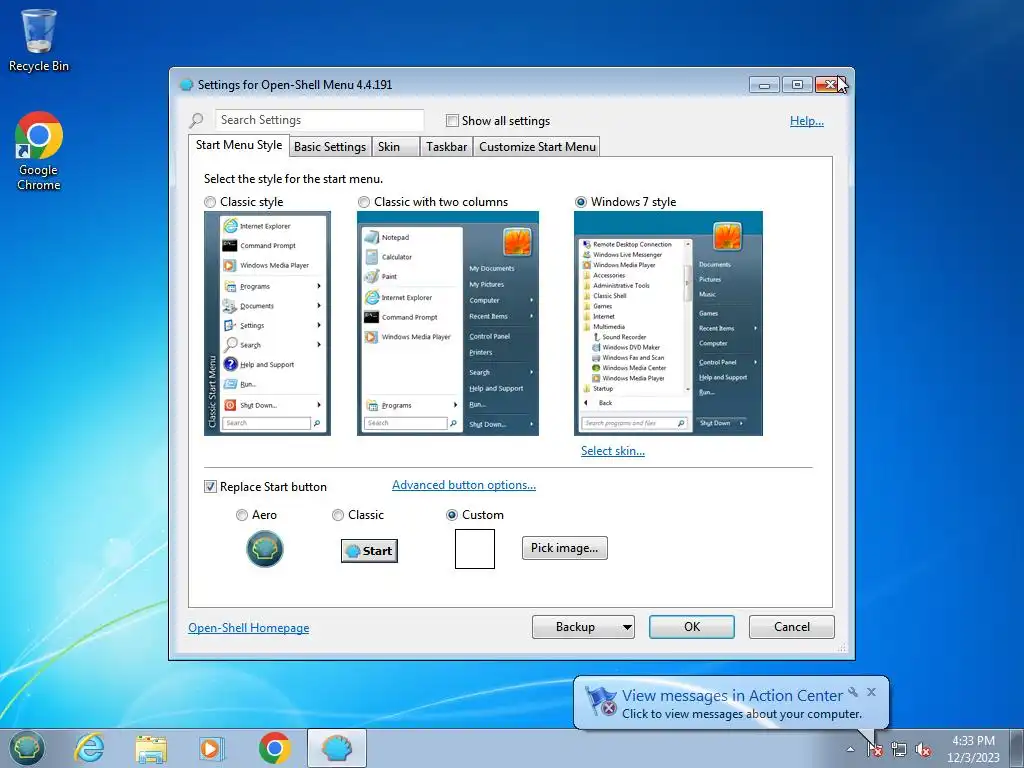Select the Google Chrome desktop shortcut
Image resolution: width=1024 pixels, height=768 pixels.
point(39,152)
